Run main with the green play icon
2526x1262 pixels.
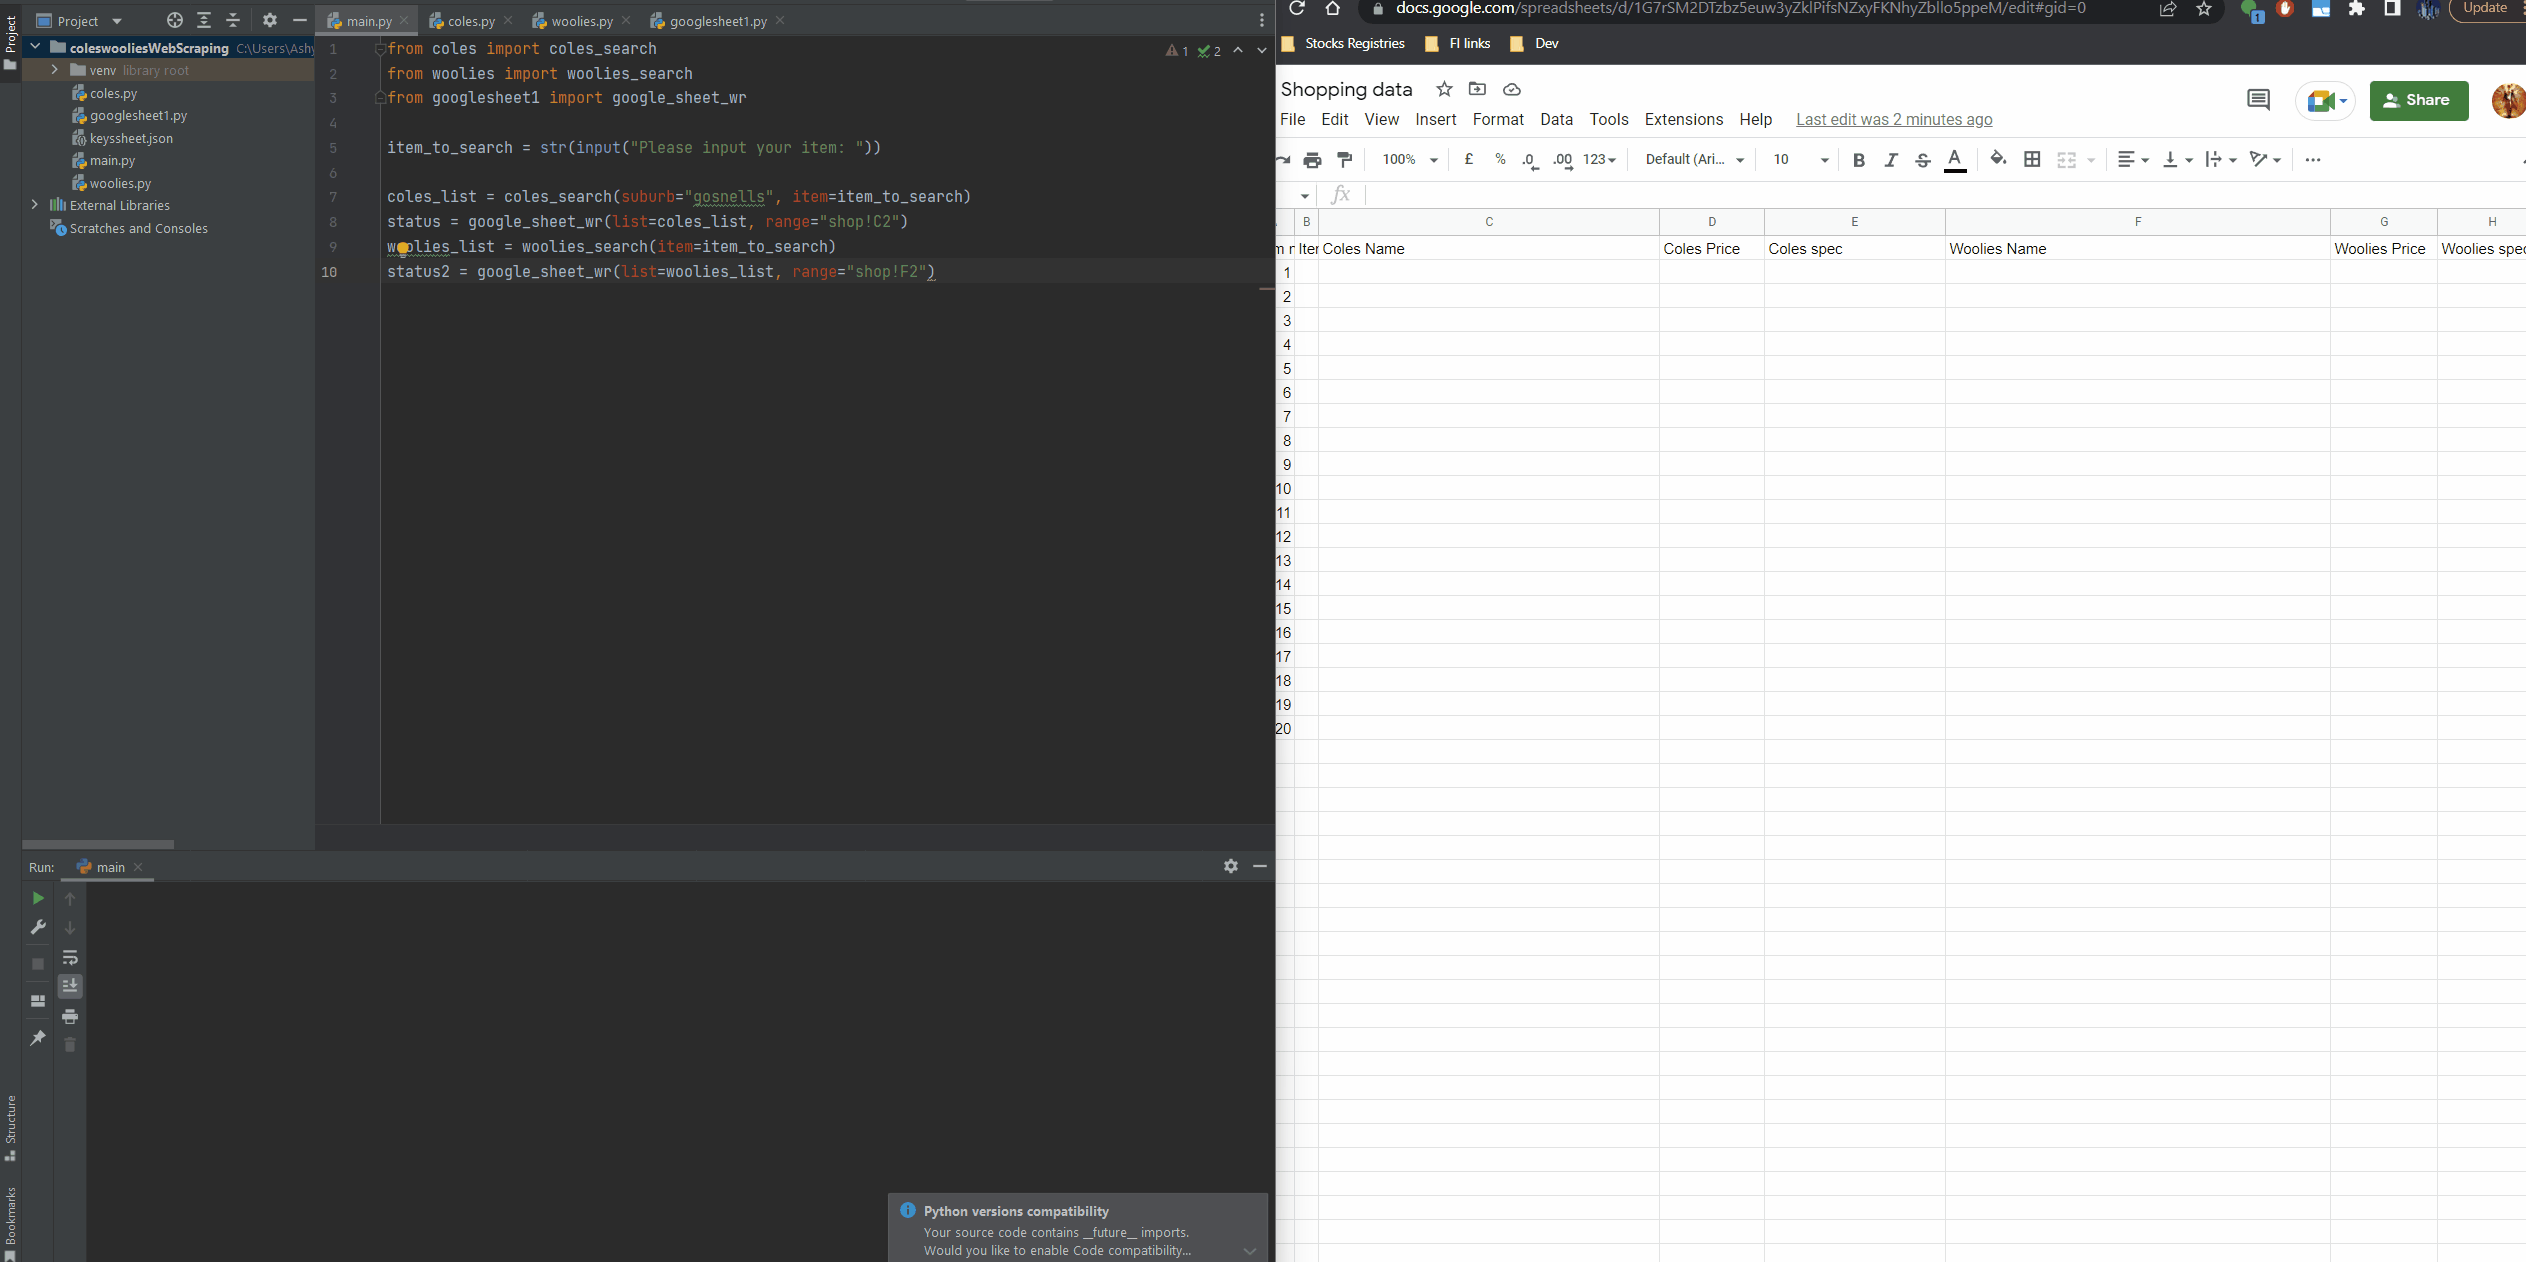(38, 898)
